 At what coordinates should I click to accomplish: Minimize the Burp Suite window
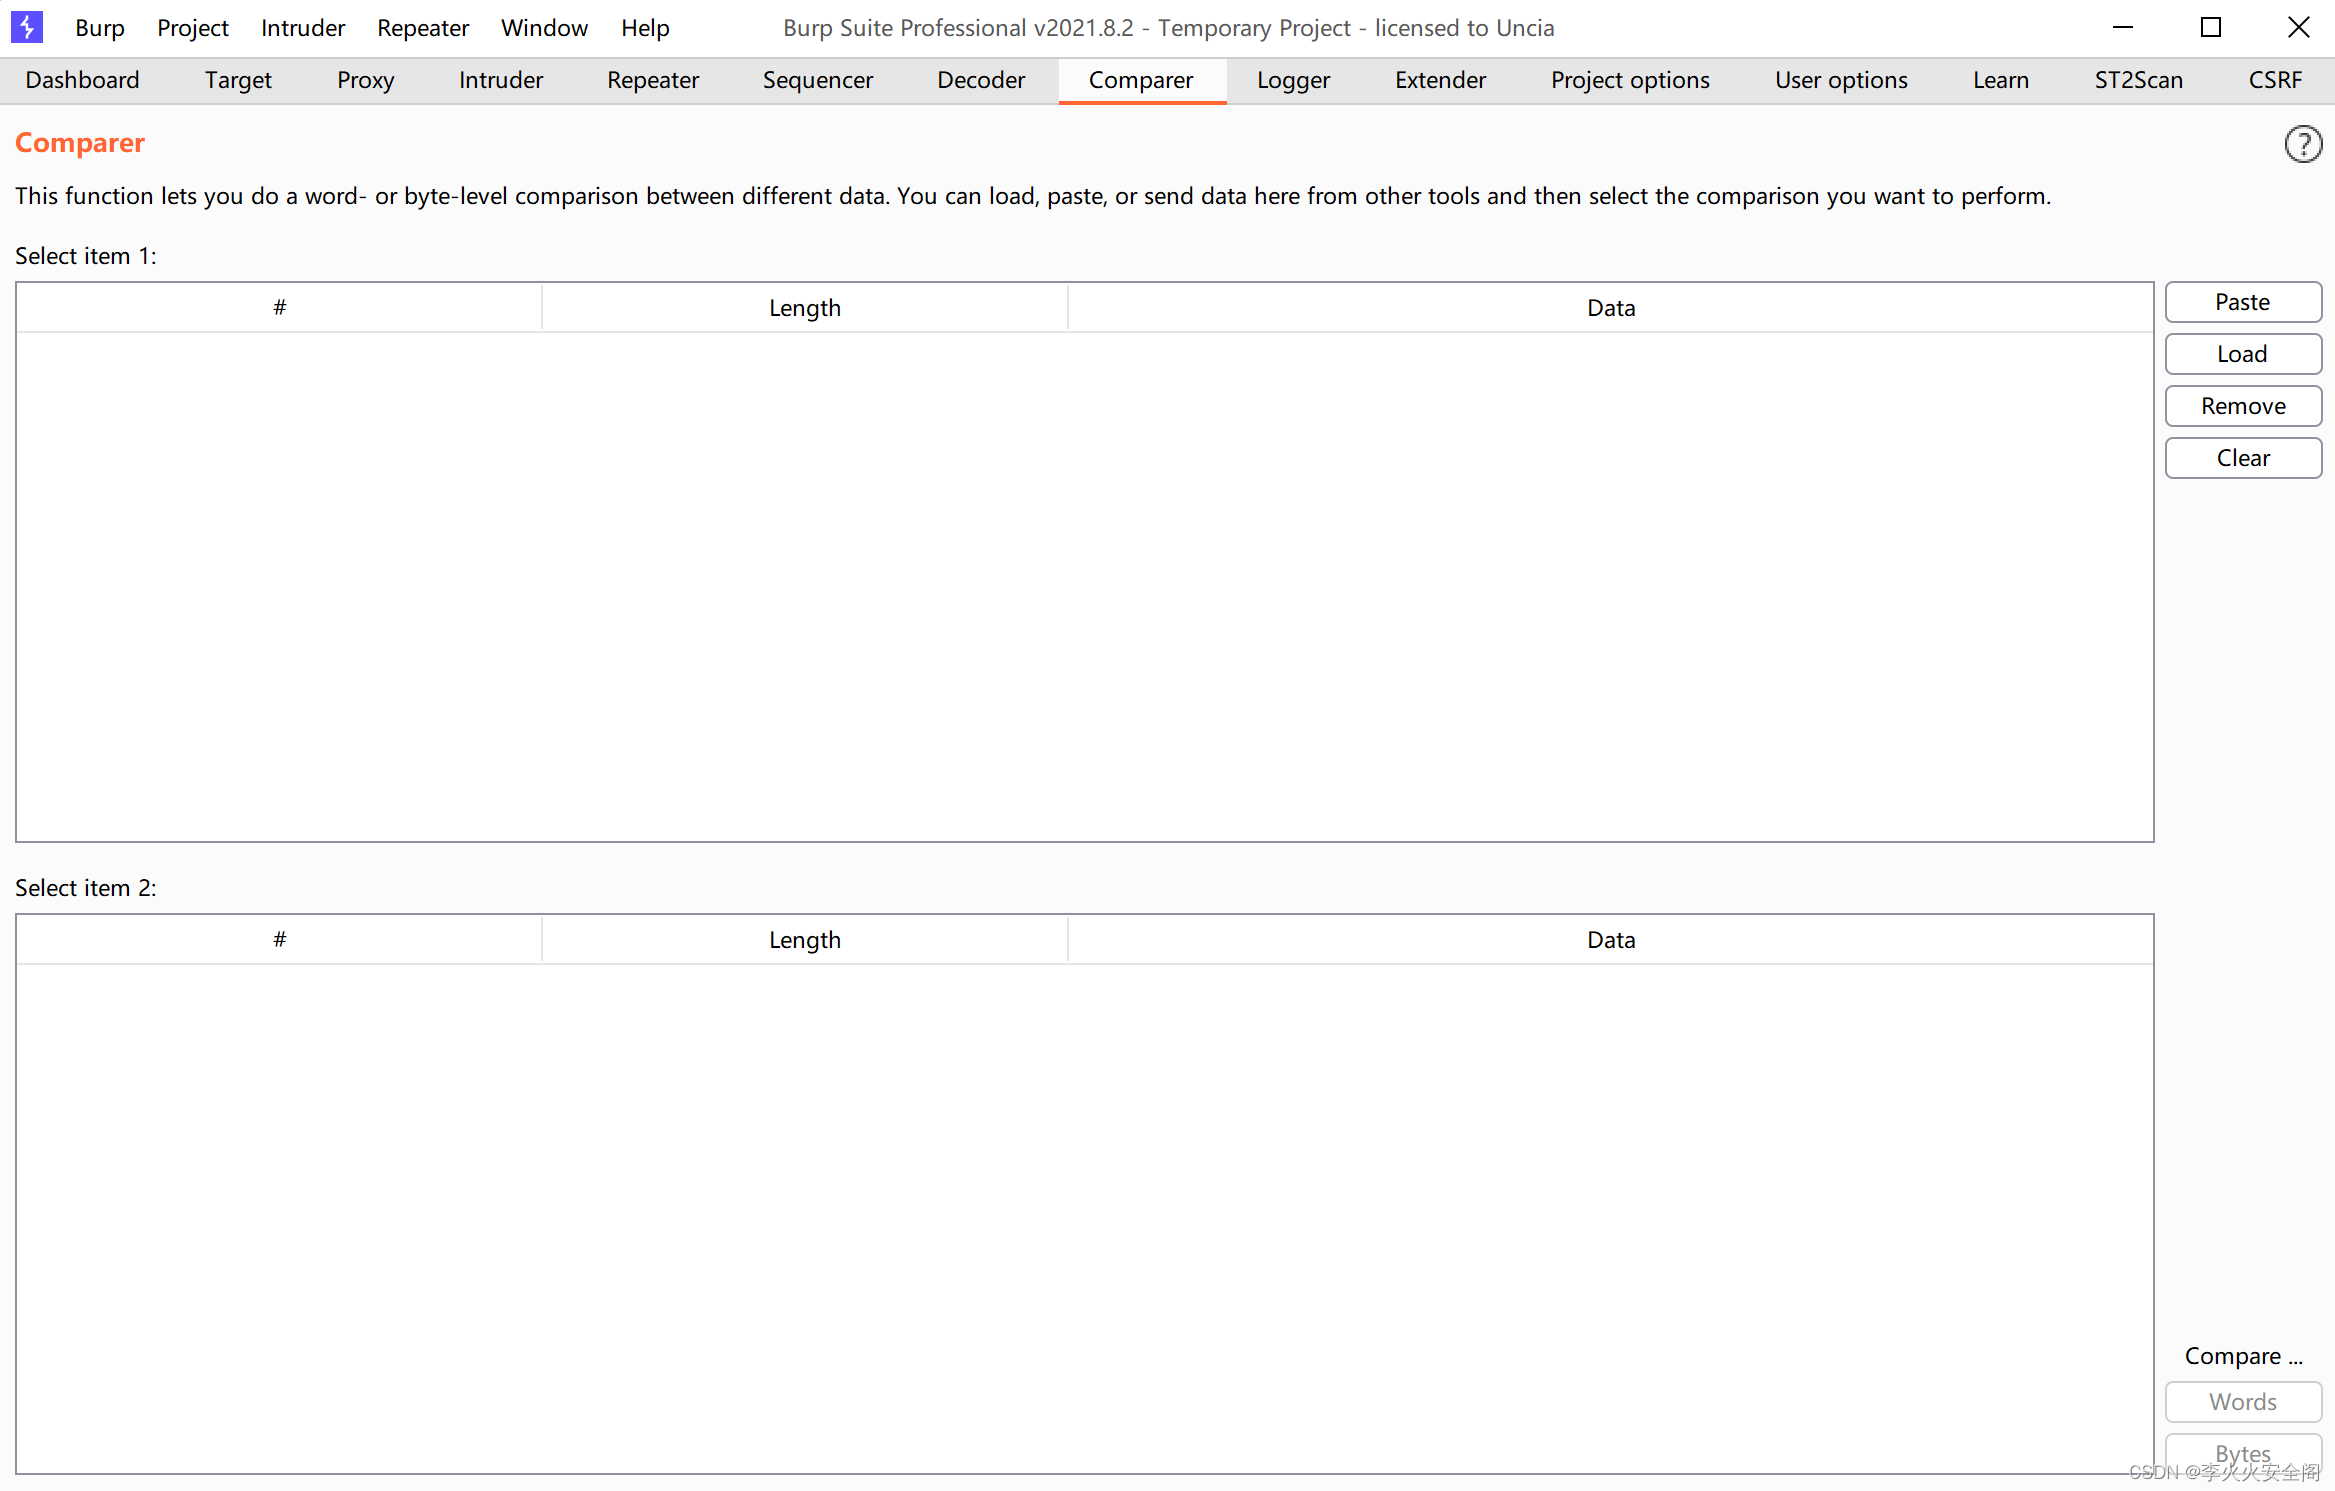click(2123, 28)
